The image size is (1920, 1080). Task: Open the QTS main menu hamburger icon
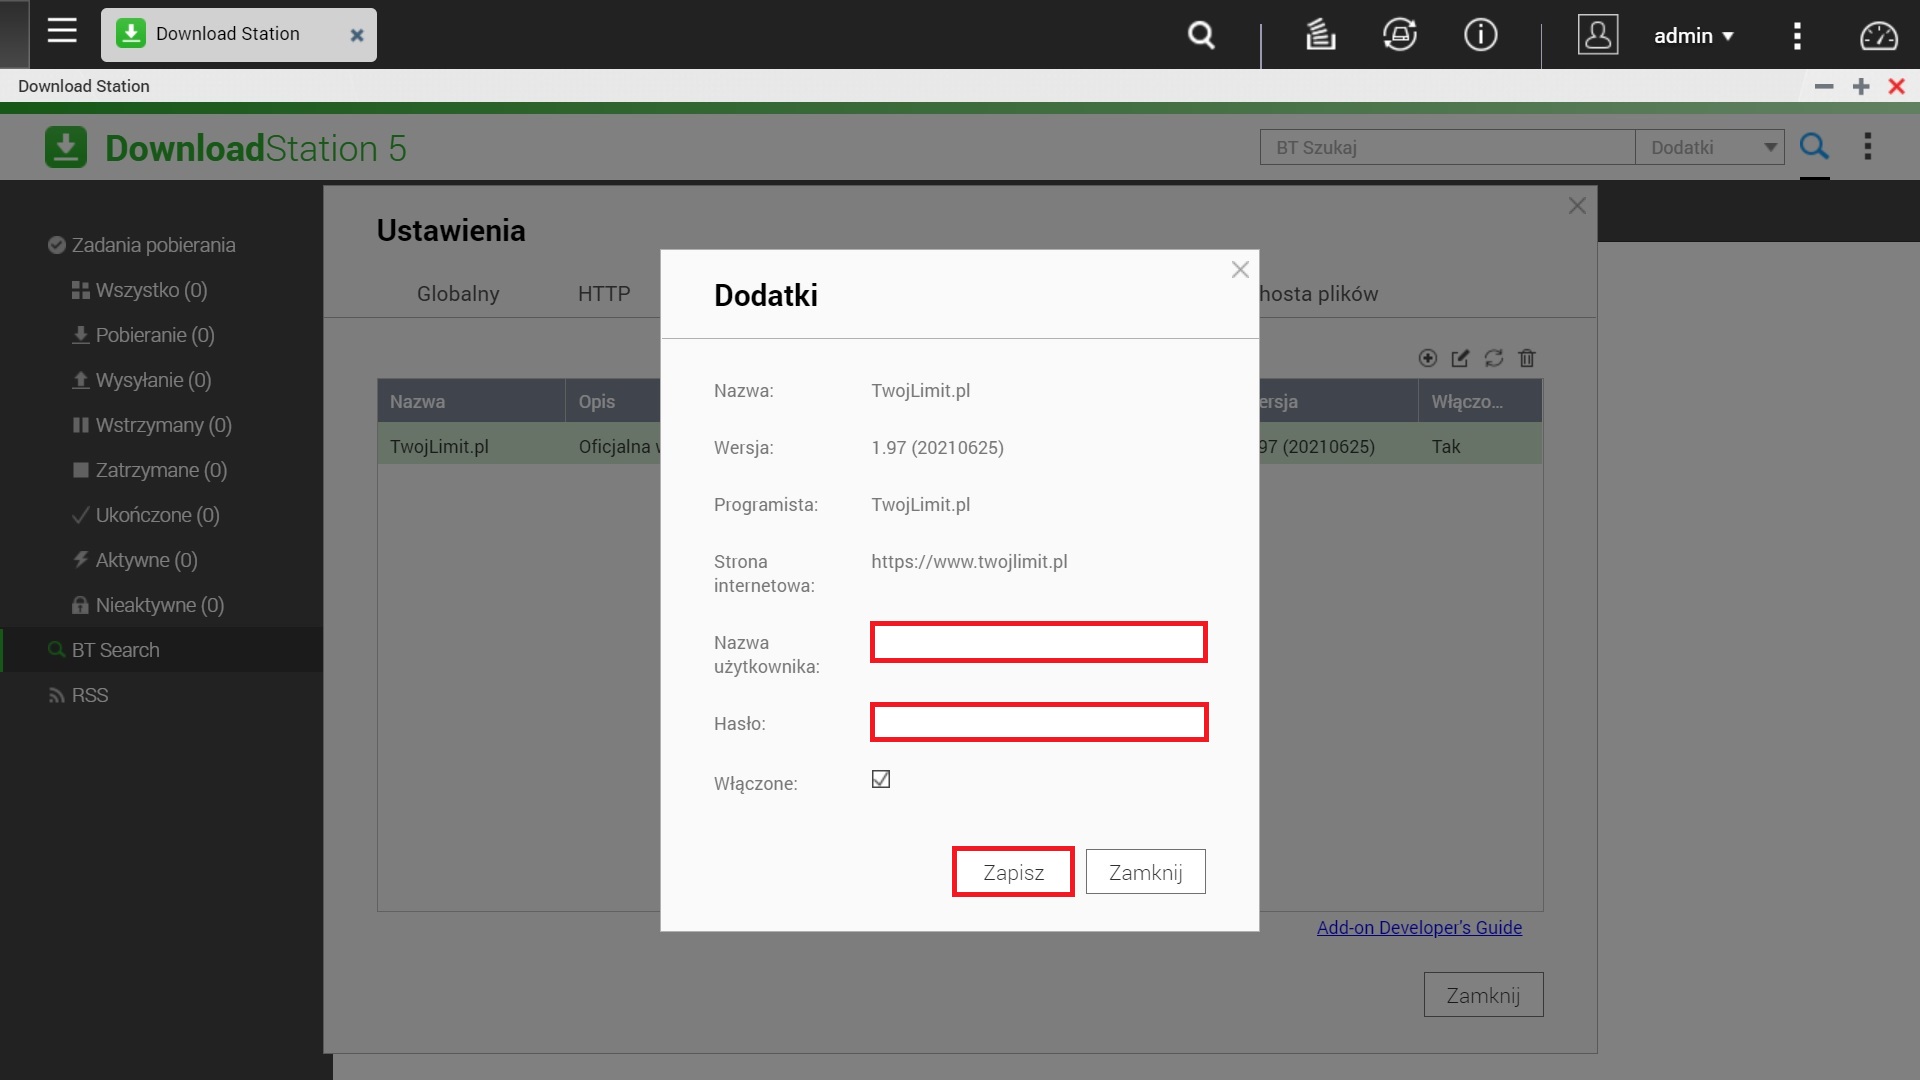[62, 31]
